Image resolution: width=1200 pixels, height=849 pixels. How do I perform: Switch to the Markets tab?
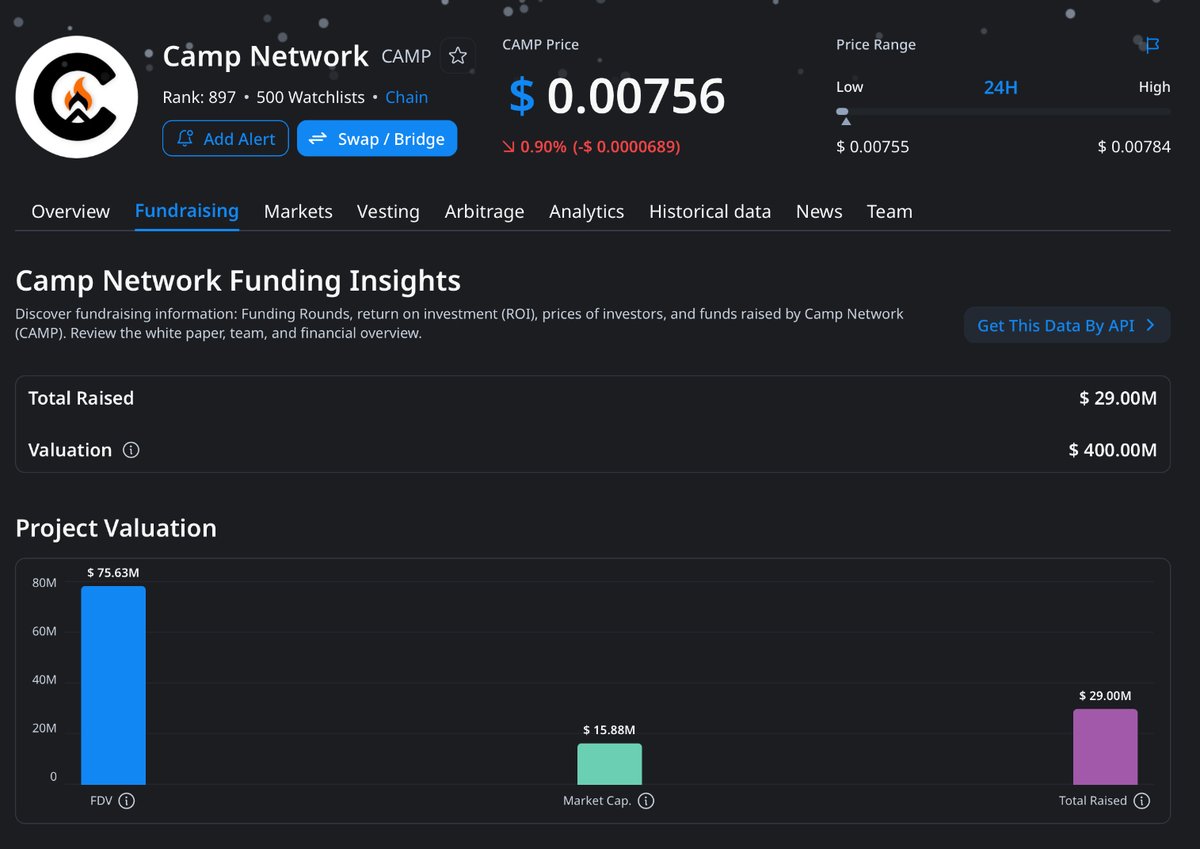298,211
